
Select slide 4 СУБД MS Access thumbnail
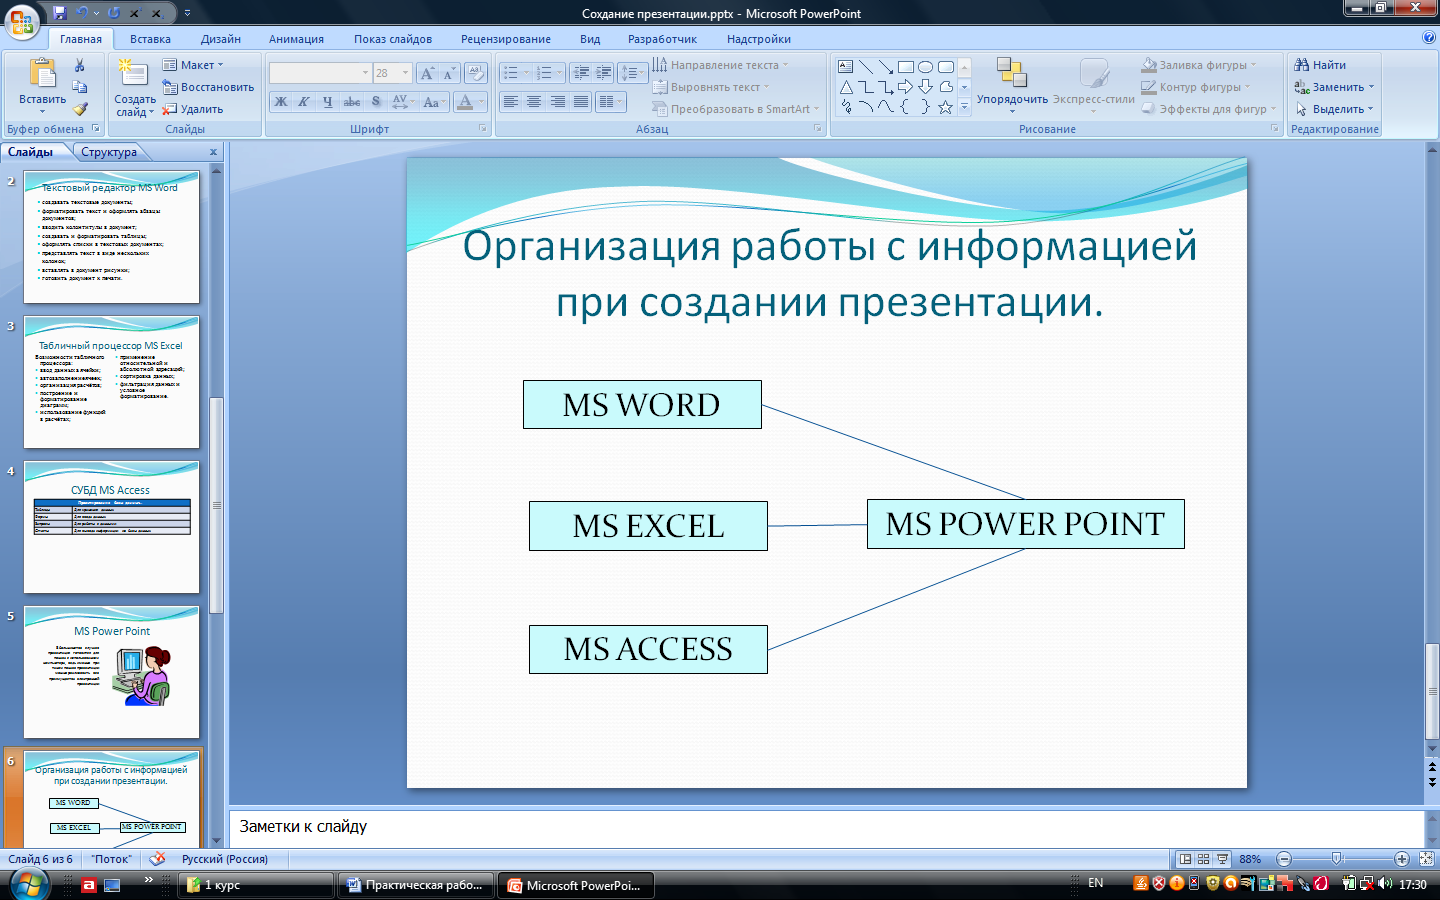[x=112, y=527]
